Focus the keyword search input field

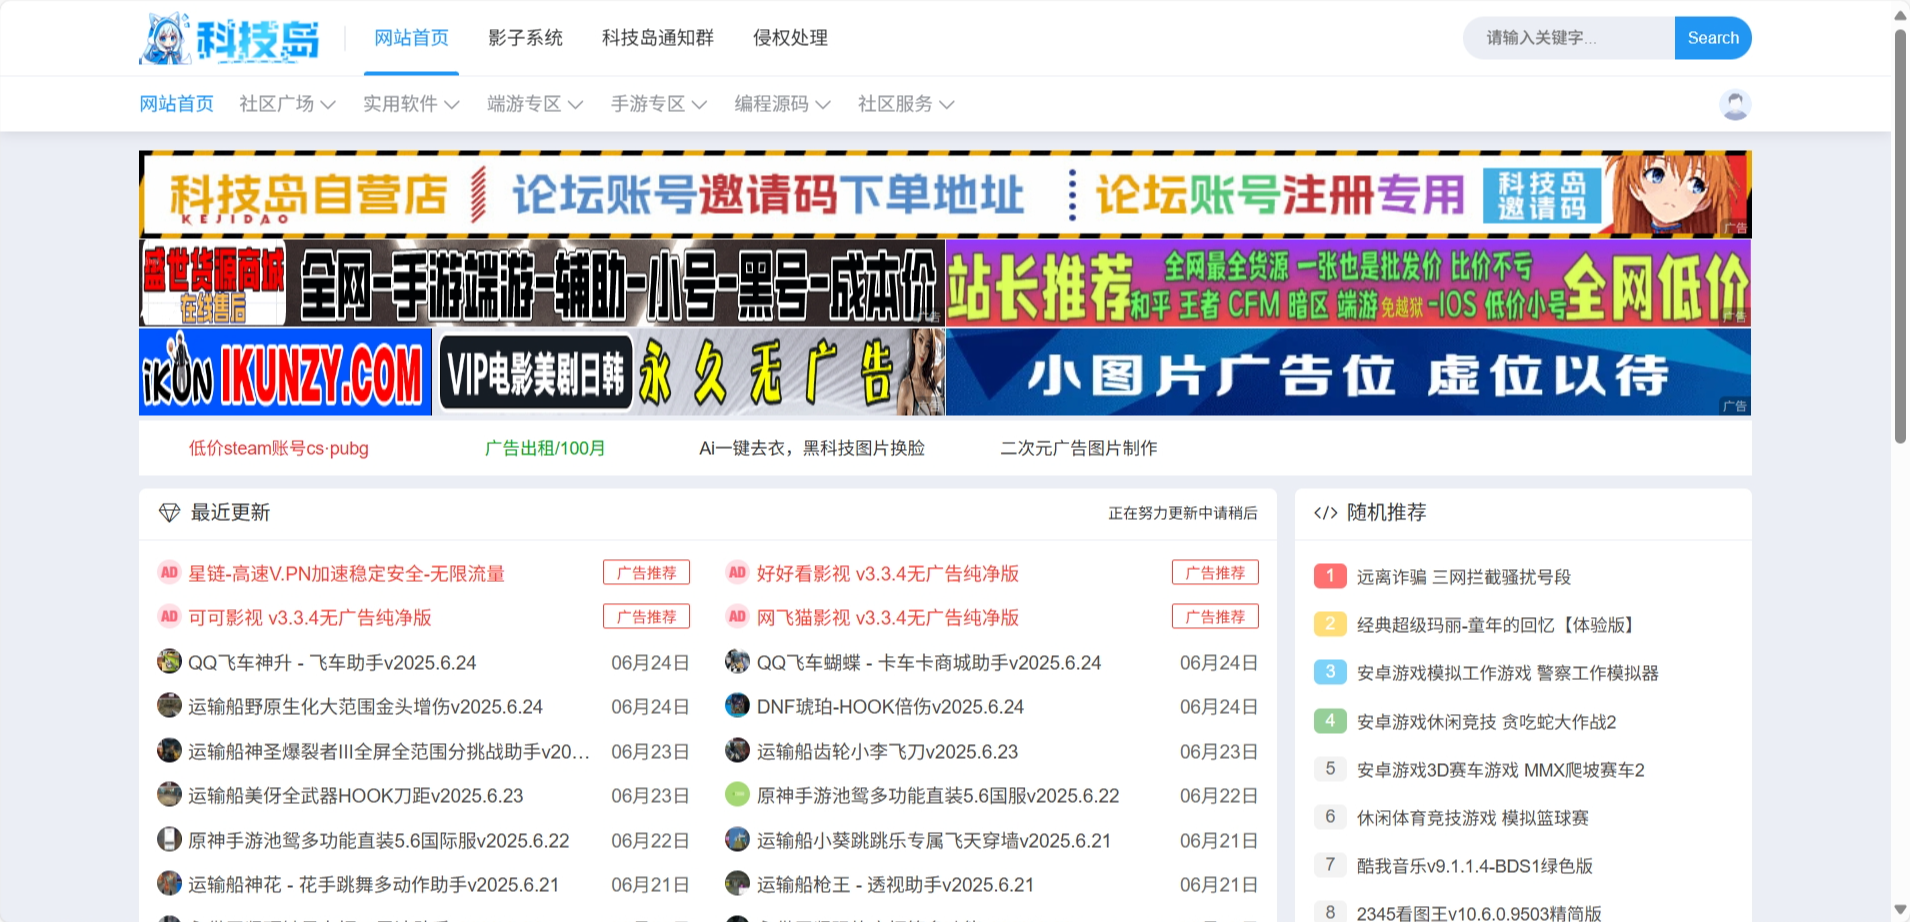[1568, 38]
